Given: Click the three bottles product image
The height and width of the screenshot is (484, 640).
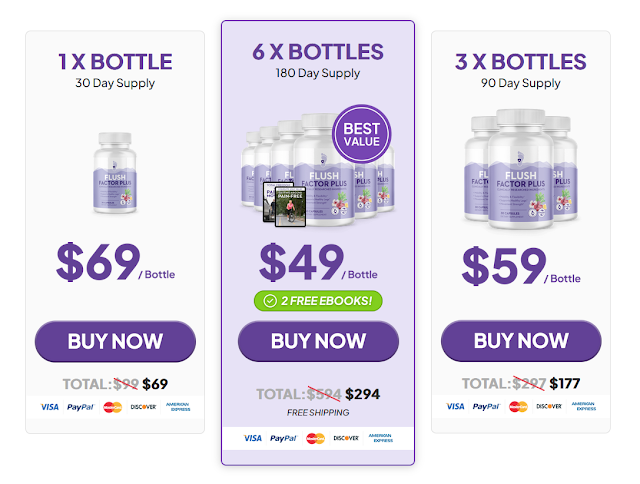Looking at the screenshot, I should (520, 165).
